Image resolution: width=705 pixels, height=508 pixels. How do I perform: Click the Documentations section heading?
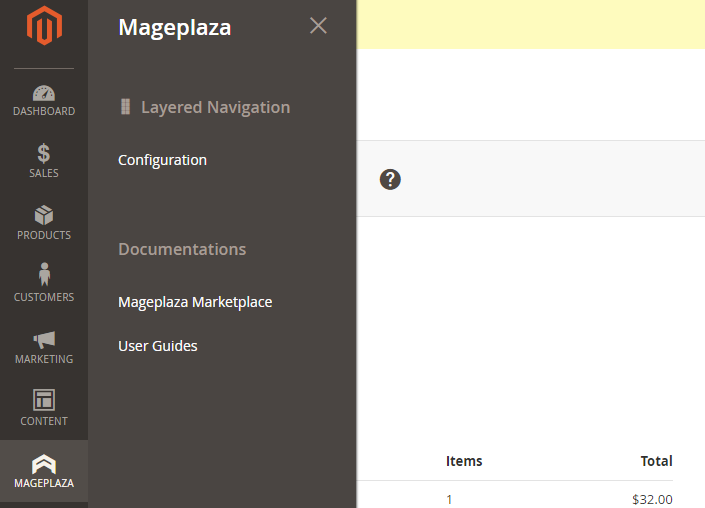click(x=182, y=249)
